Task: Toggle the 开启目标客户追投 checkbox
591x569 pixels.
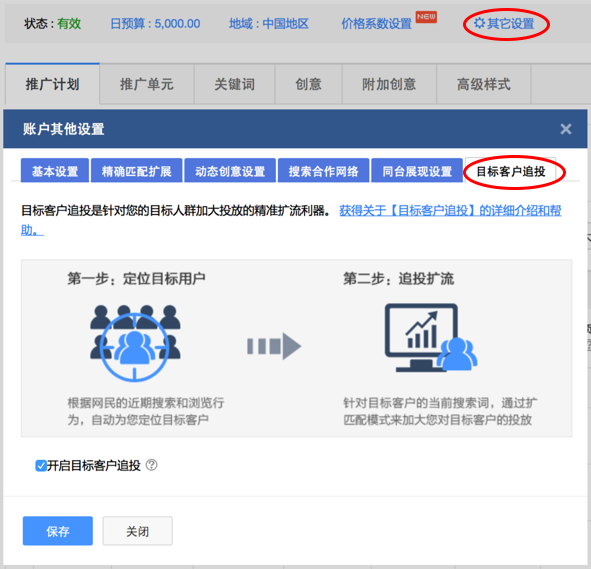Action: click(x=41, y=466)
